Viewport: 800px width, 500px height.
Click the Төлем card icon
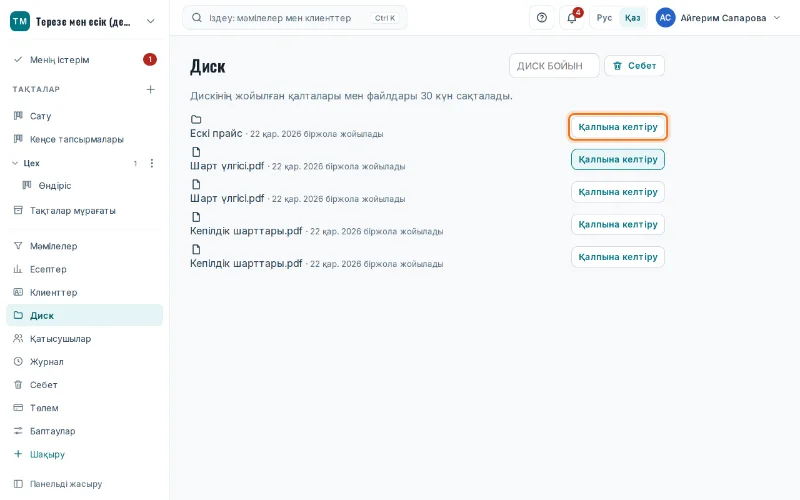pyautogui.click(x=18, y=407)
